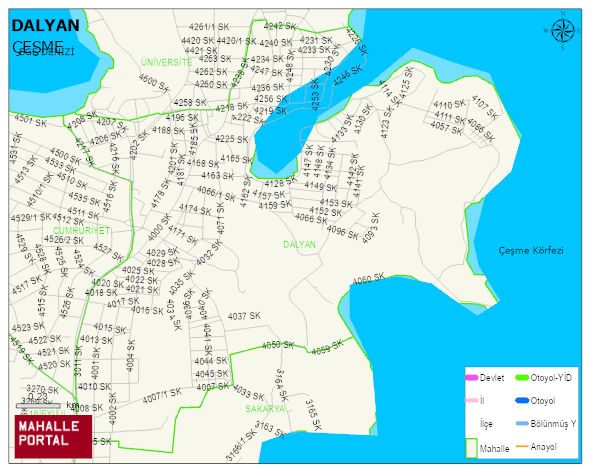Image resolution: width=591 pixels, height=472 pixels.
Task: Select the CUMHURİYET neighborhood label
Action: 81,230
